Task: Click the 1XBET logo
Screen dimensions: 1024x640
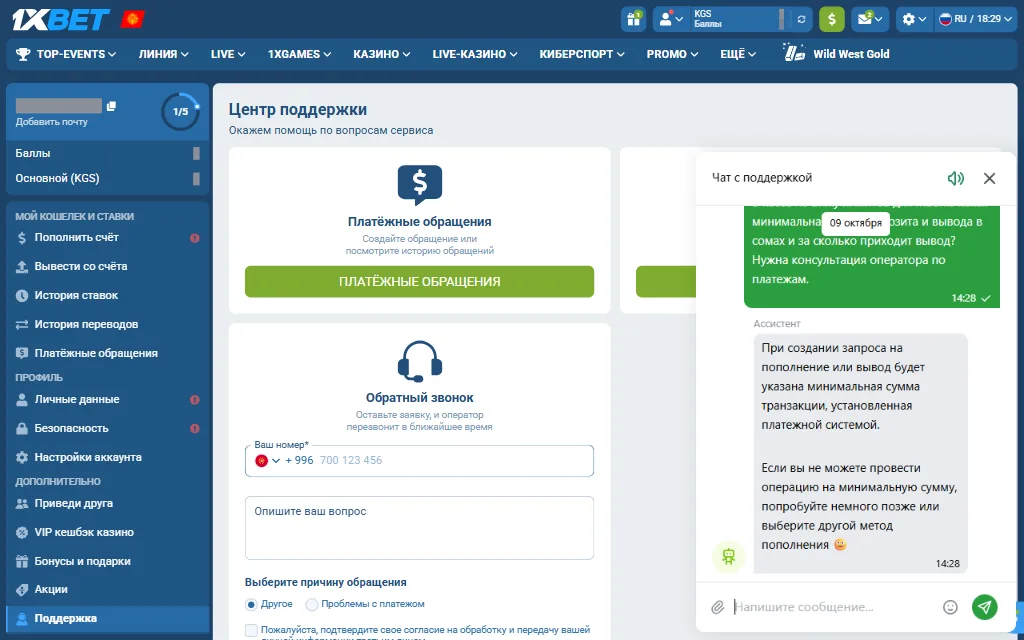Action: click(x=61, y=20)
